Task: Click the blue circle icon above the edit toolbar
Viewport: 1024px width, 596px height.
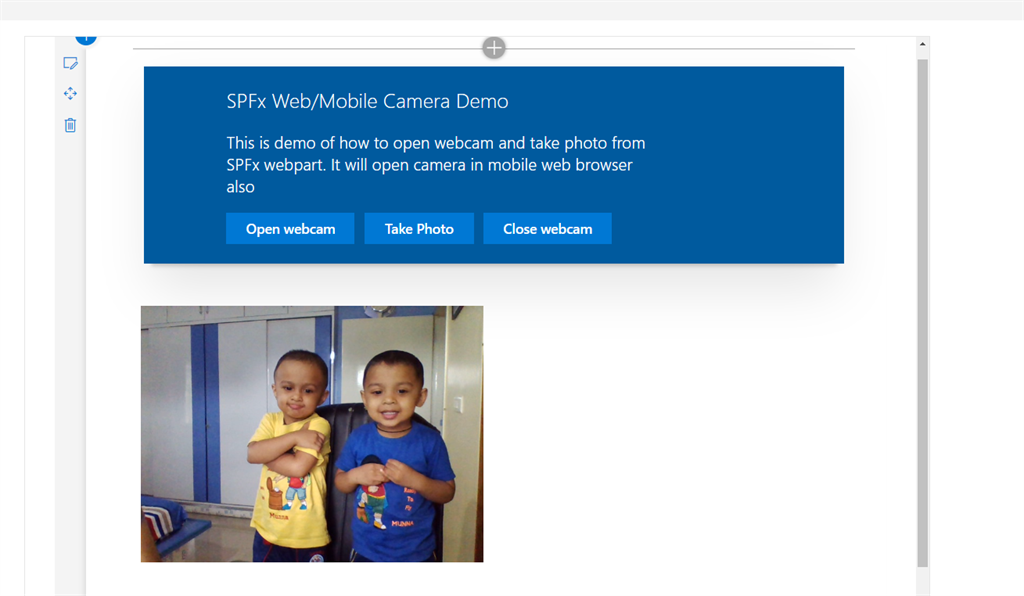Action: [x=86, y=39]
